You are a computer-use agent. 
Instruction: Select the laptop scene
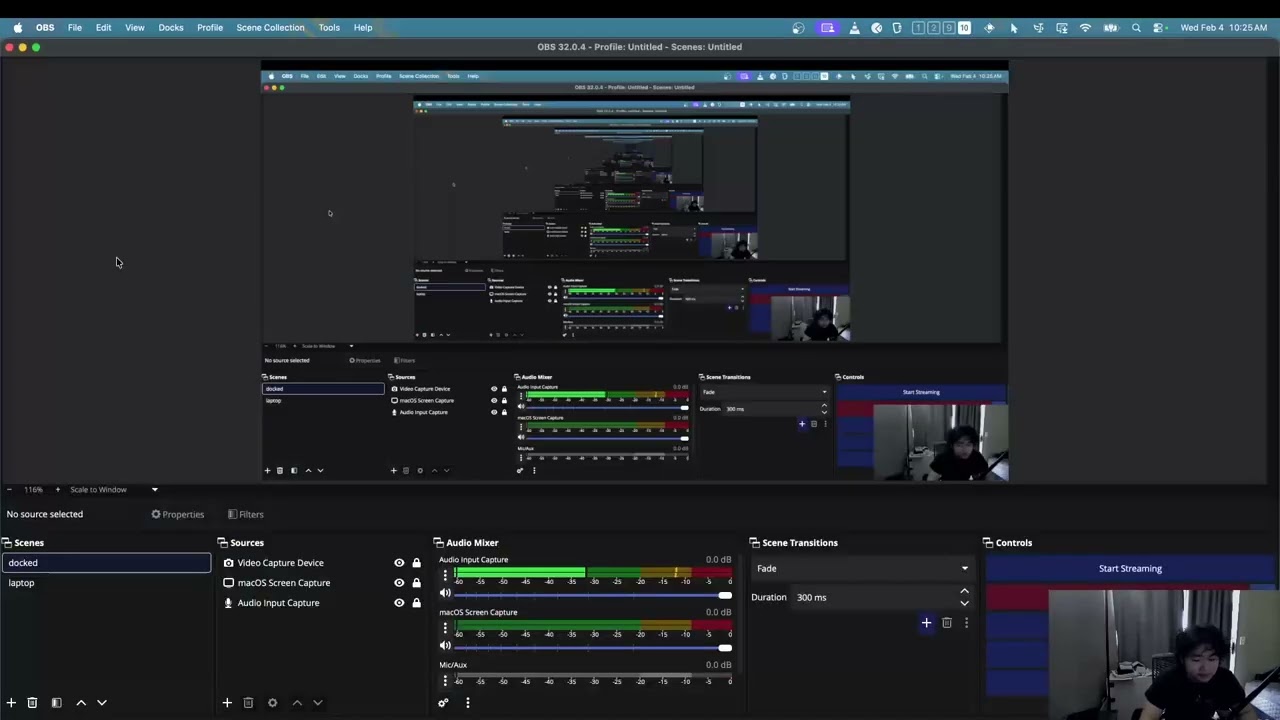pos(106,583)
